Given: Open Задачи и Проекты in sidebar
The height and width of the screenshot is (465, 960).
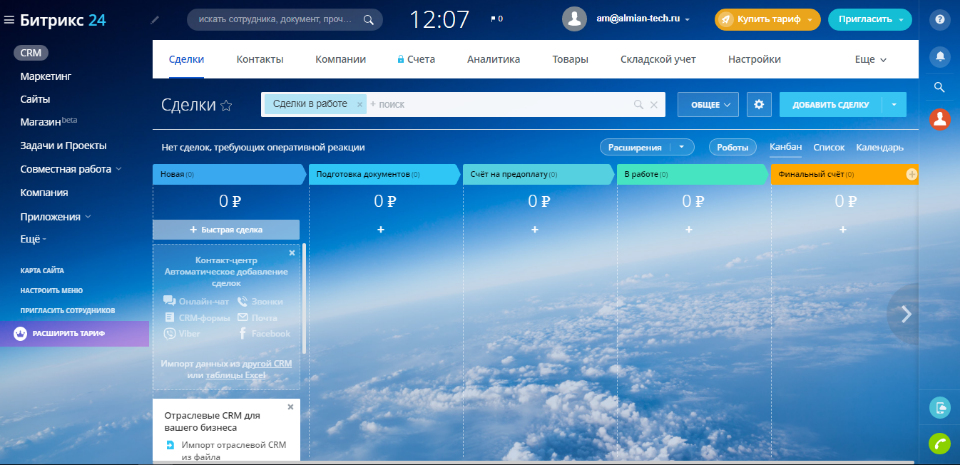Looking at the screenshot, I should pyautogui.click(x=63, y=146).
